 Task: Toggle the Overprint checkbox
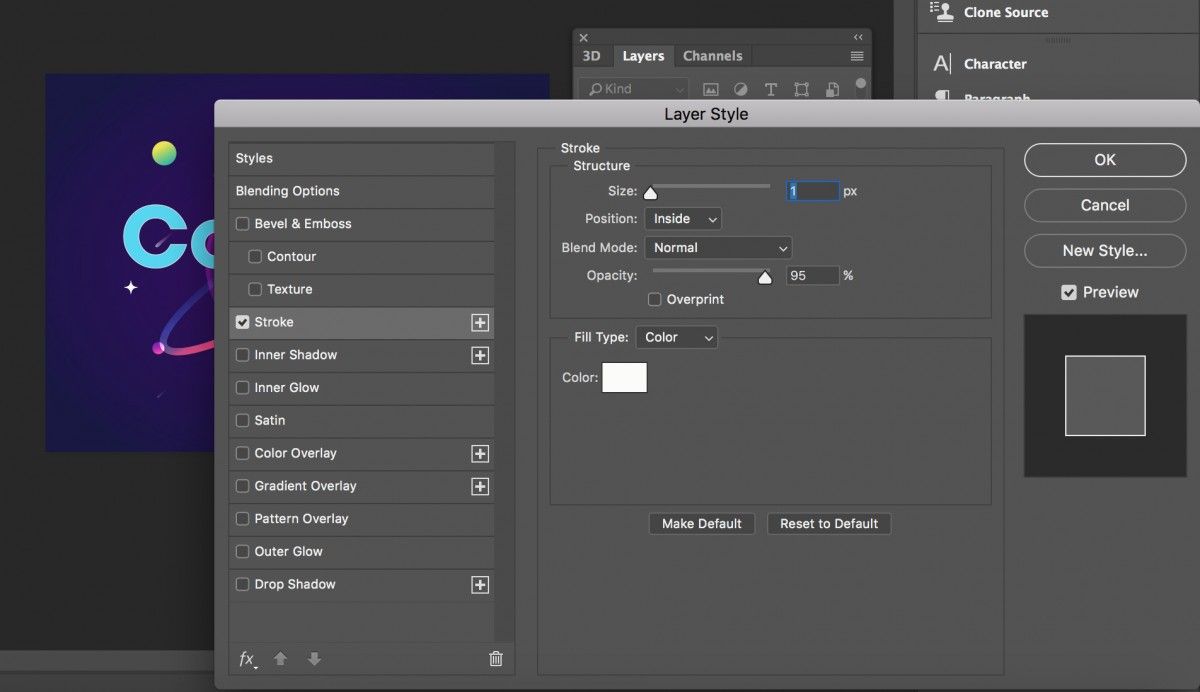[x=655, y=299]
